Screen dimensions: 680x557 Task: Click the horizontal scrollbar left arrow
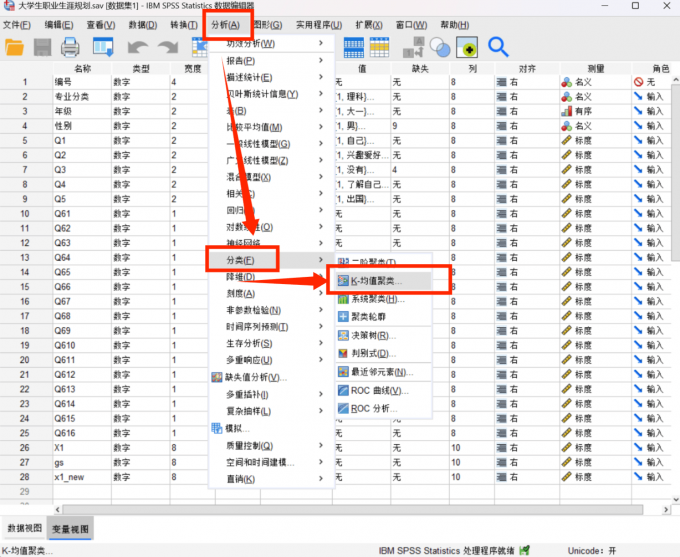coord(57,509)
